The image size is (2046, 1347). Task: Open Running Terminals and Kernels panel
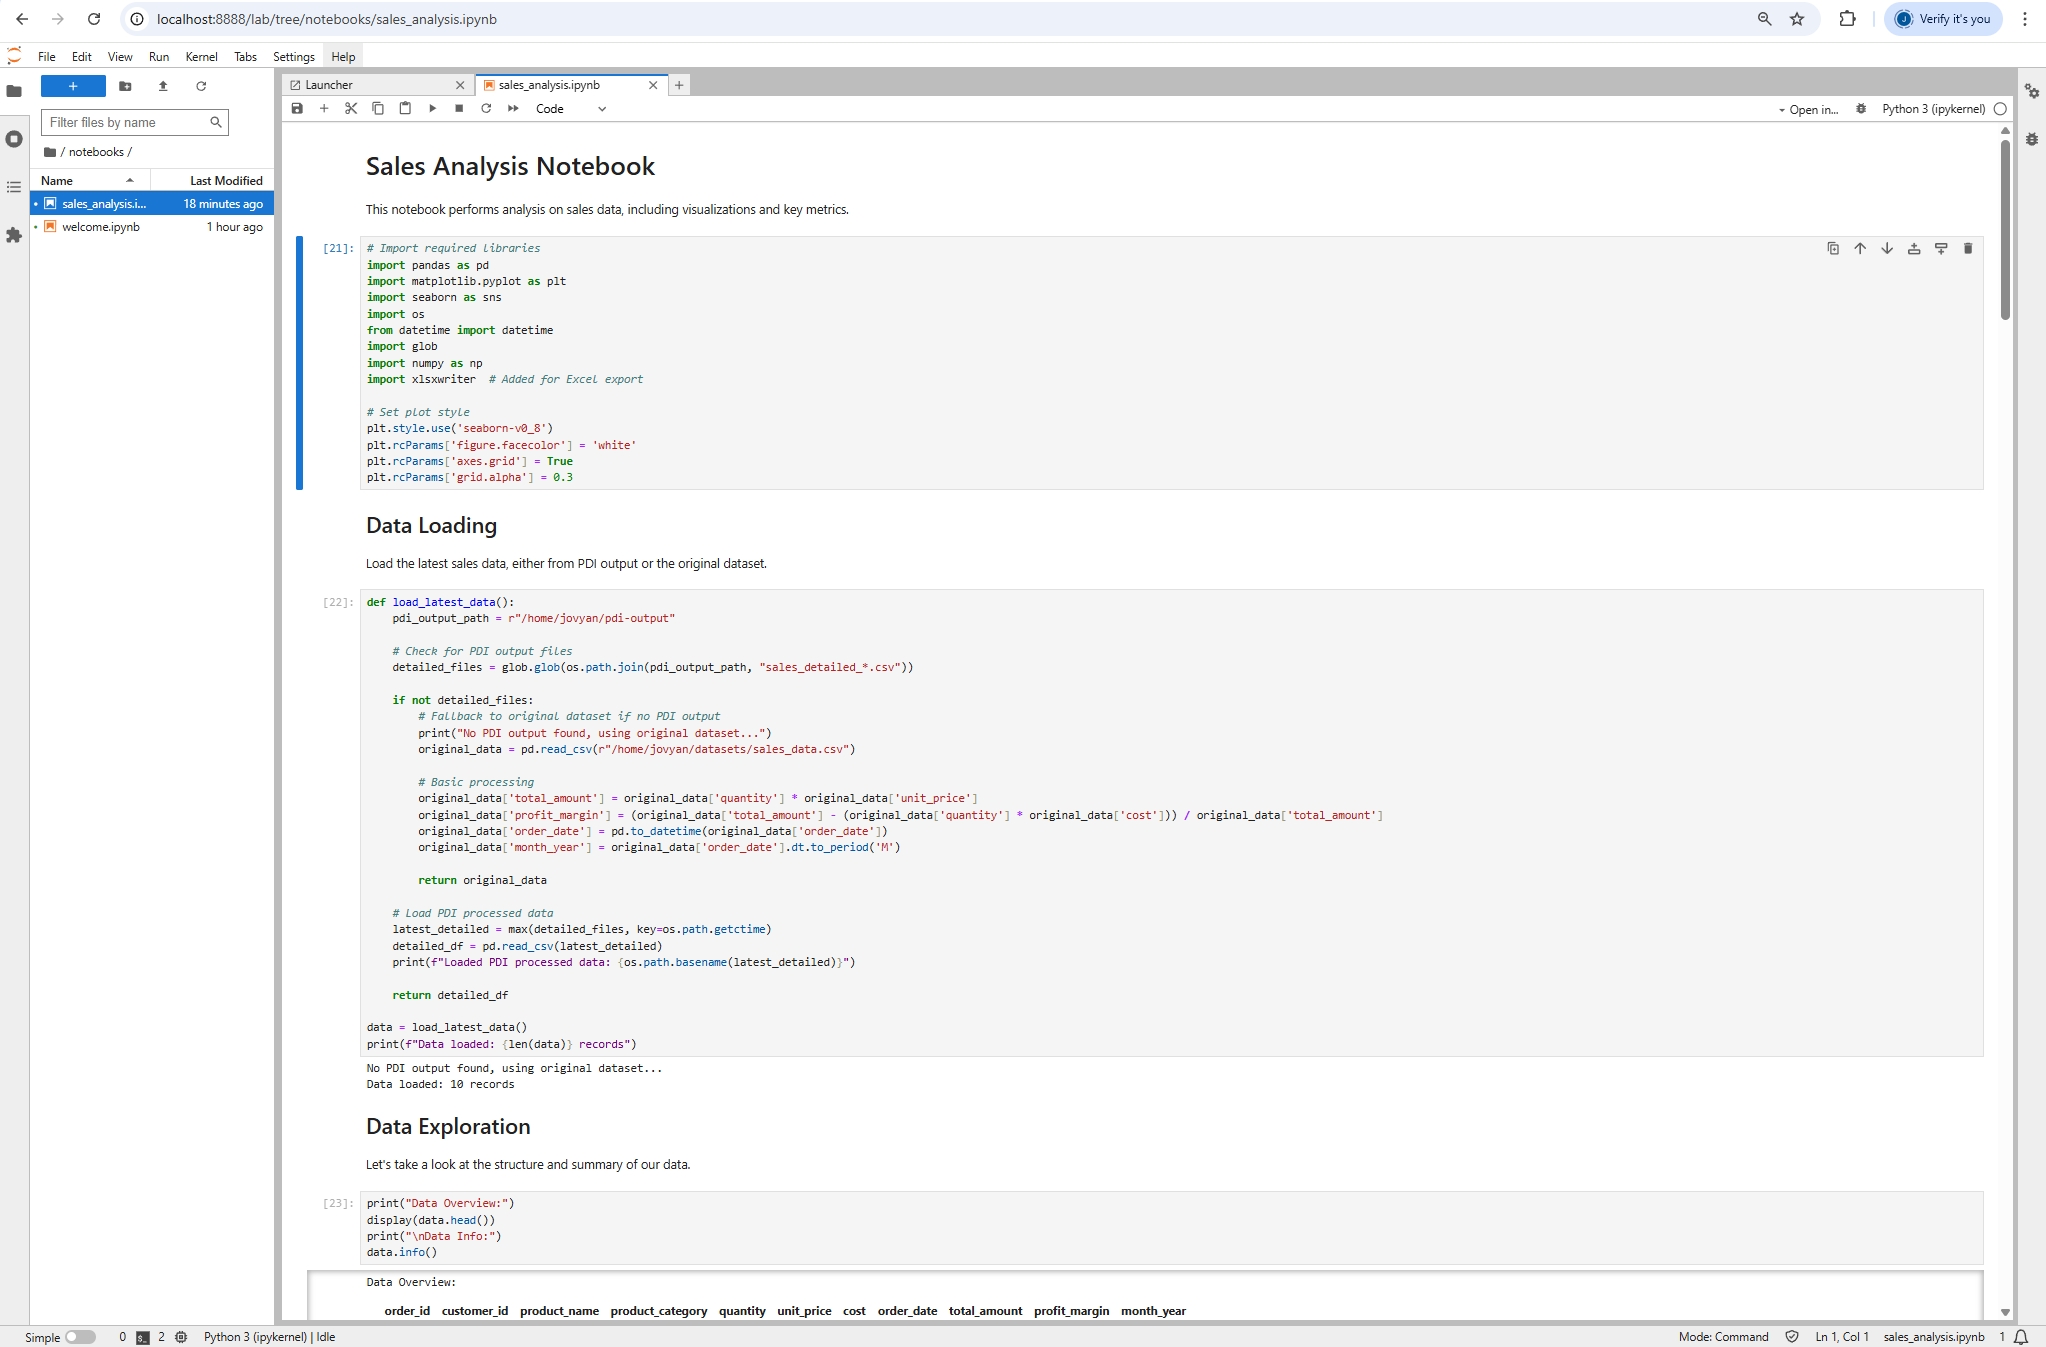(x=14, y=139)
